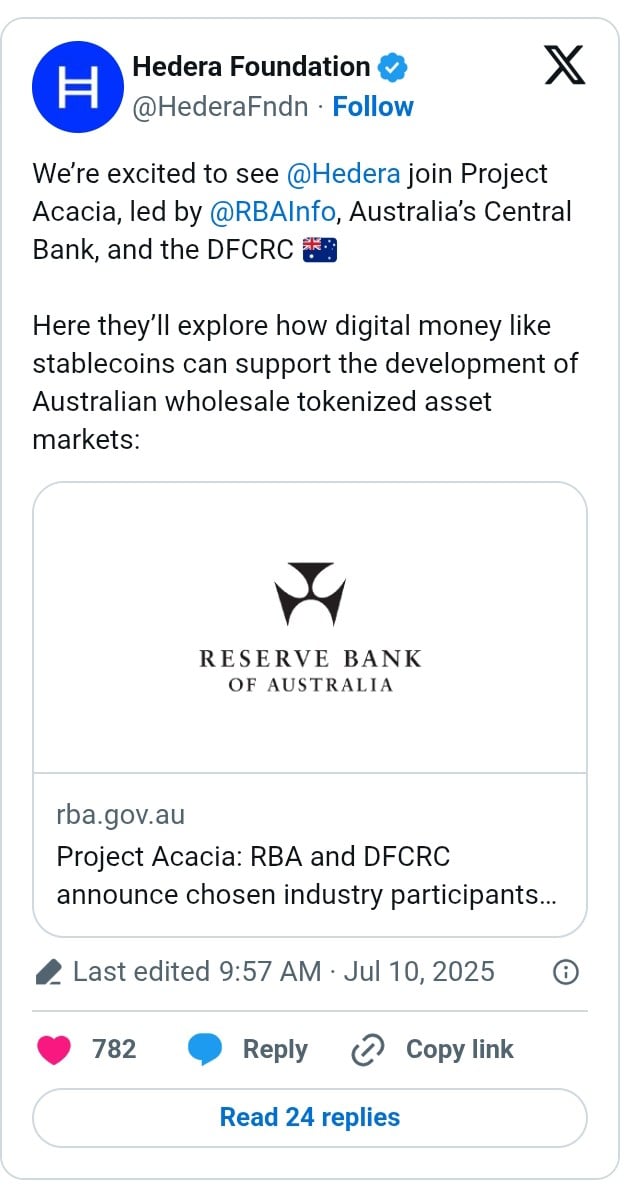Image resolution: width=626 pixels, height=1189 pixels.
Task: Click the blue reply bubble icon
Action: click(x=205, y=1050)
